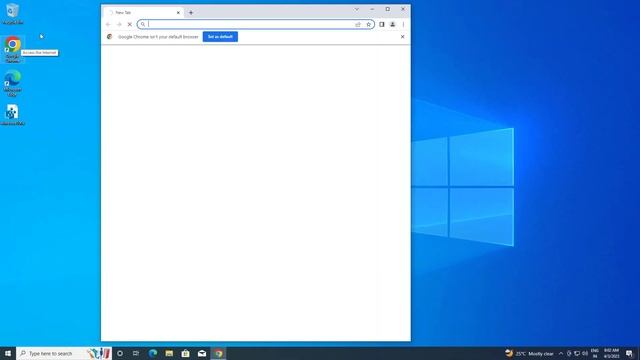Open File Explorer from the taskbar
The height and width of the screenshot is (360, 640).
[x=169, y=353]
